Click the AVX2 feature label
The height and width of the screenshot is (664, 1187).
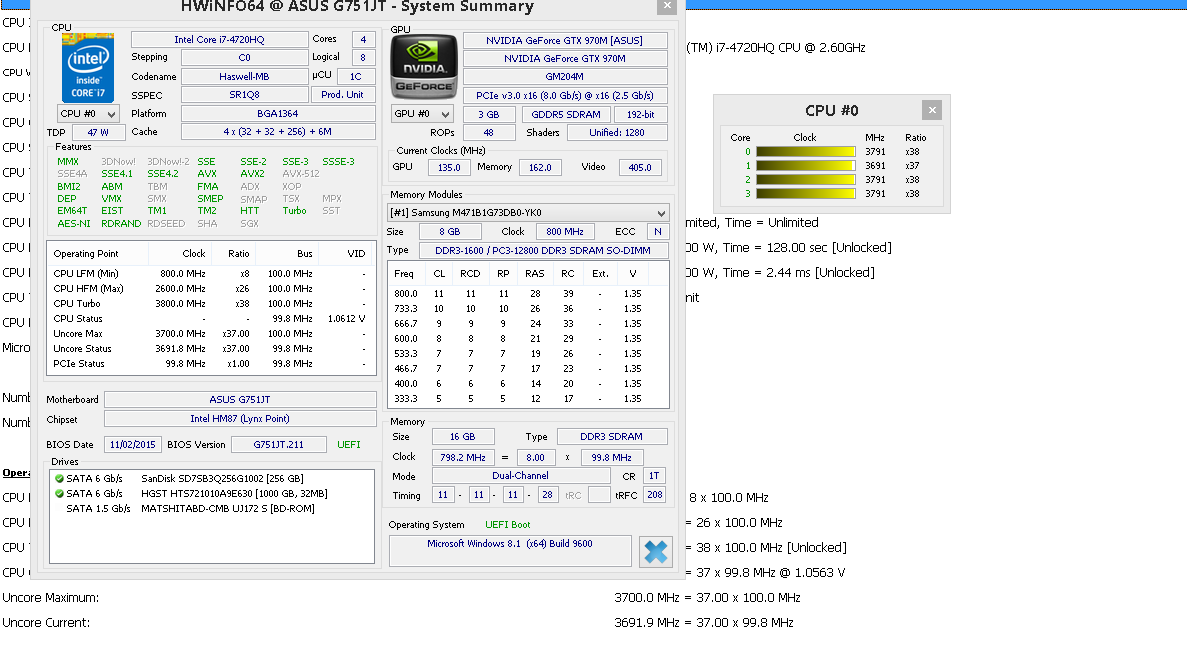click(x=252, y=174)
